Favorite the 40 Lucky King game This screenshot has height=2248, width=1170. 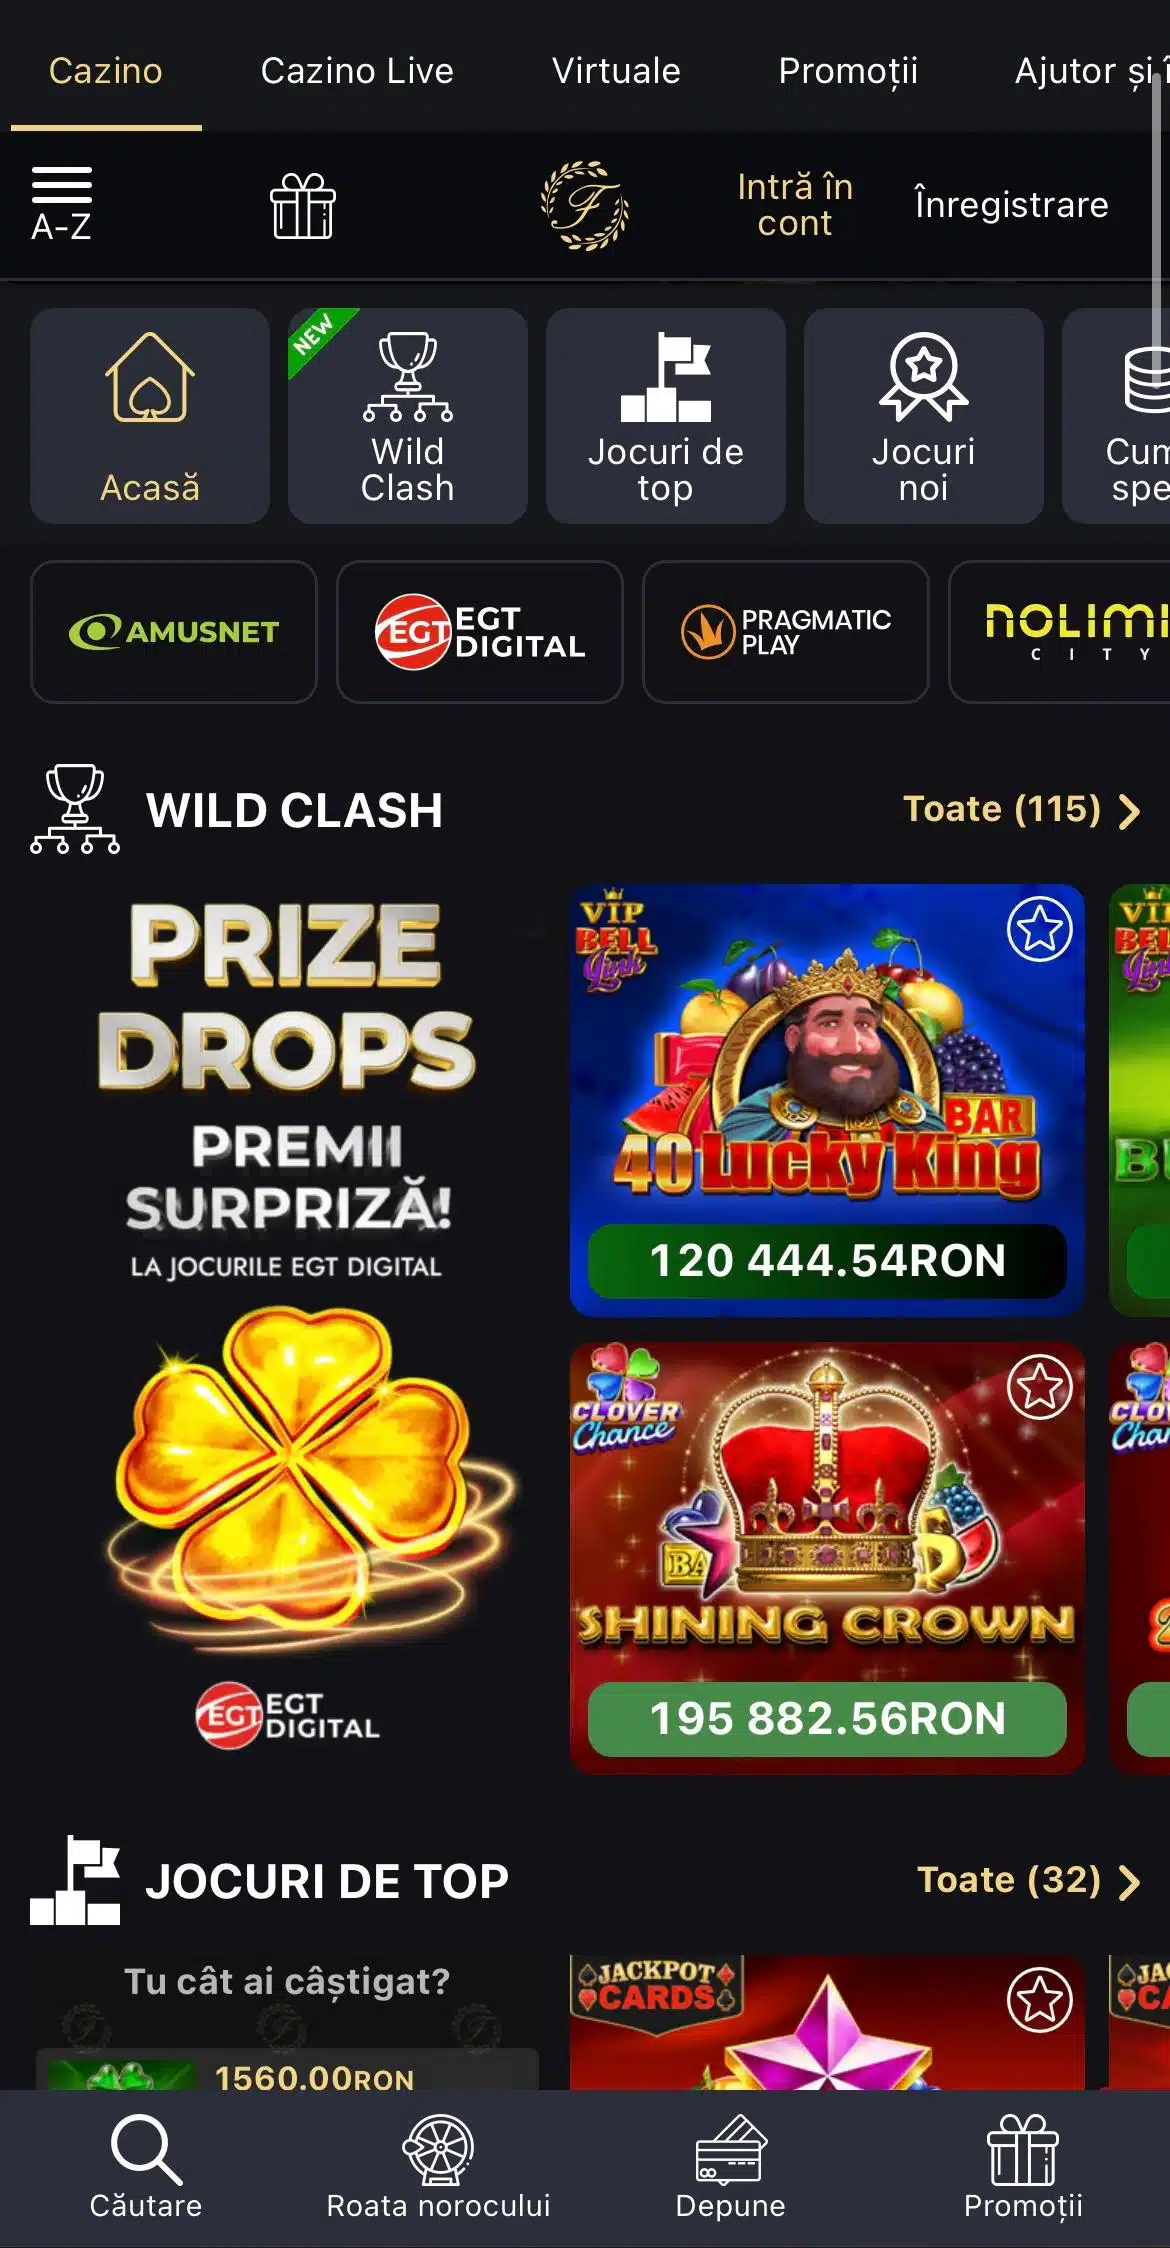tap(1040, 929)
